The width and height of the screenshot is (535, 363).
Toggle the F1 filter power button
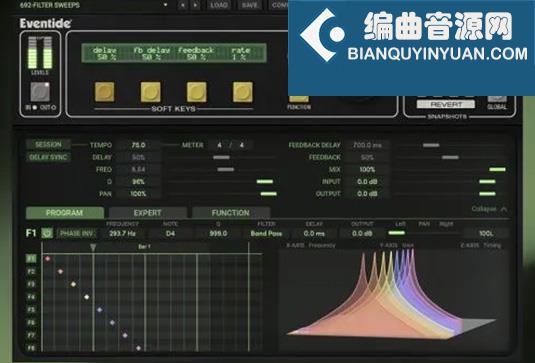(47, 233)
